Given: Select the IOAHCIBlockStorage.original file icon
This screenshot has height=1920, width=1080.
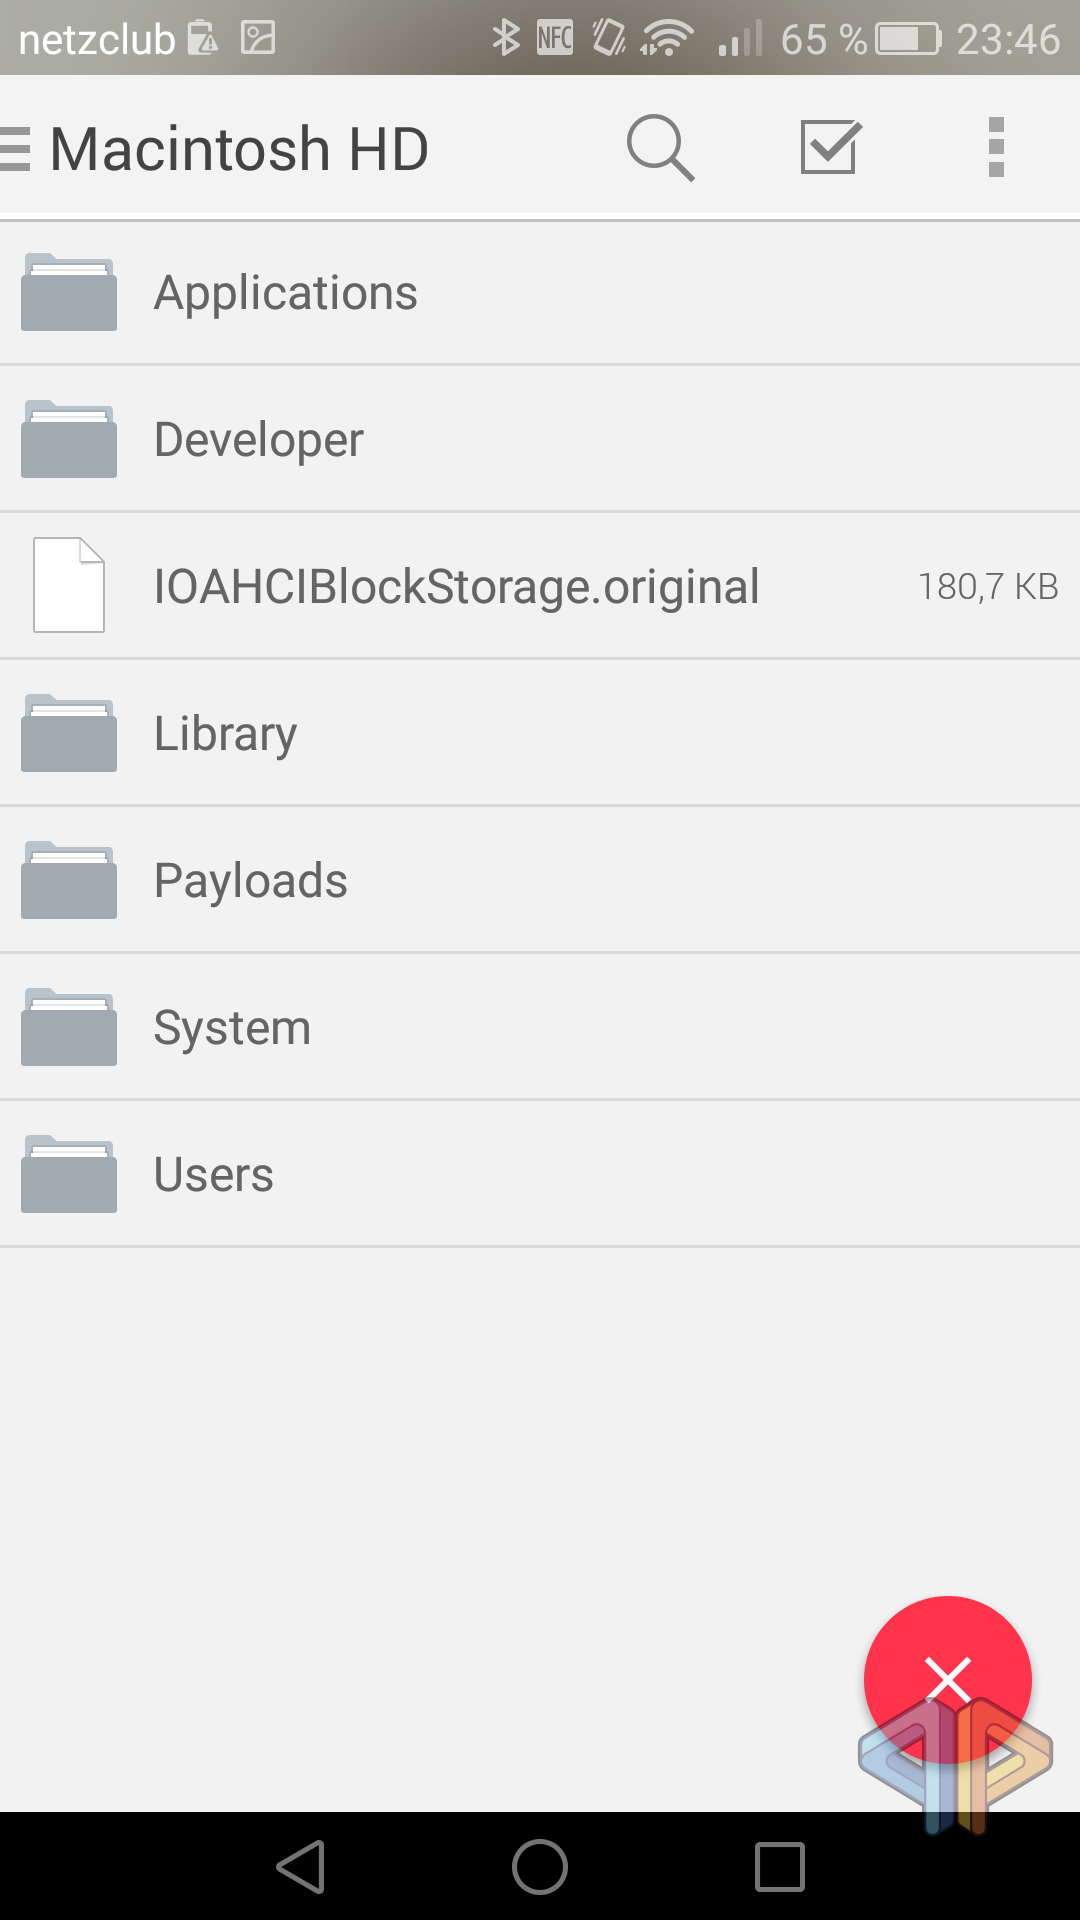Looking at the screenshot, I should (x=69, y=586).
